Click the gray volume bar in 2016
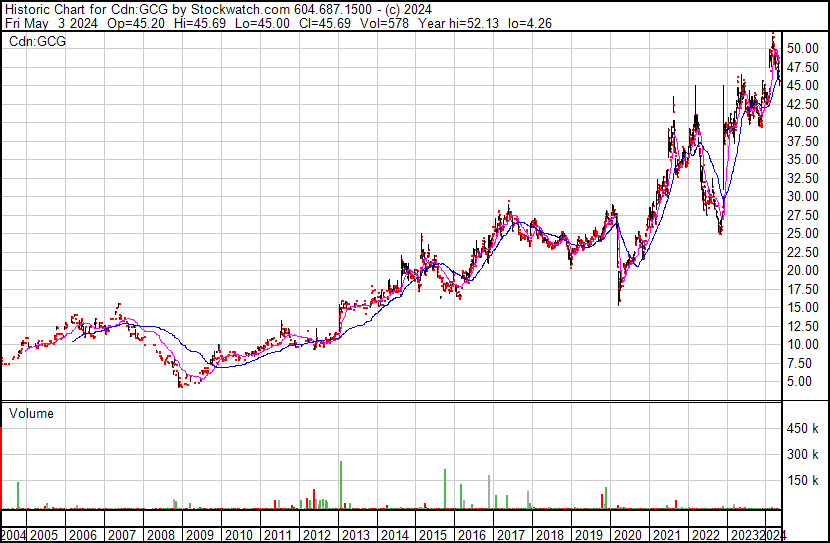The width and height of the screenshot is (830, 543). point(489,492)
